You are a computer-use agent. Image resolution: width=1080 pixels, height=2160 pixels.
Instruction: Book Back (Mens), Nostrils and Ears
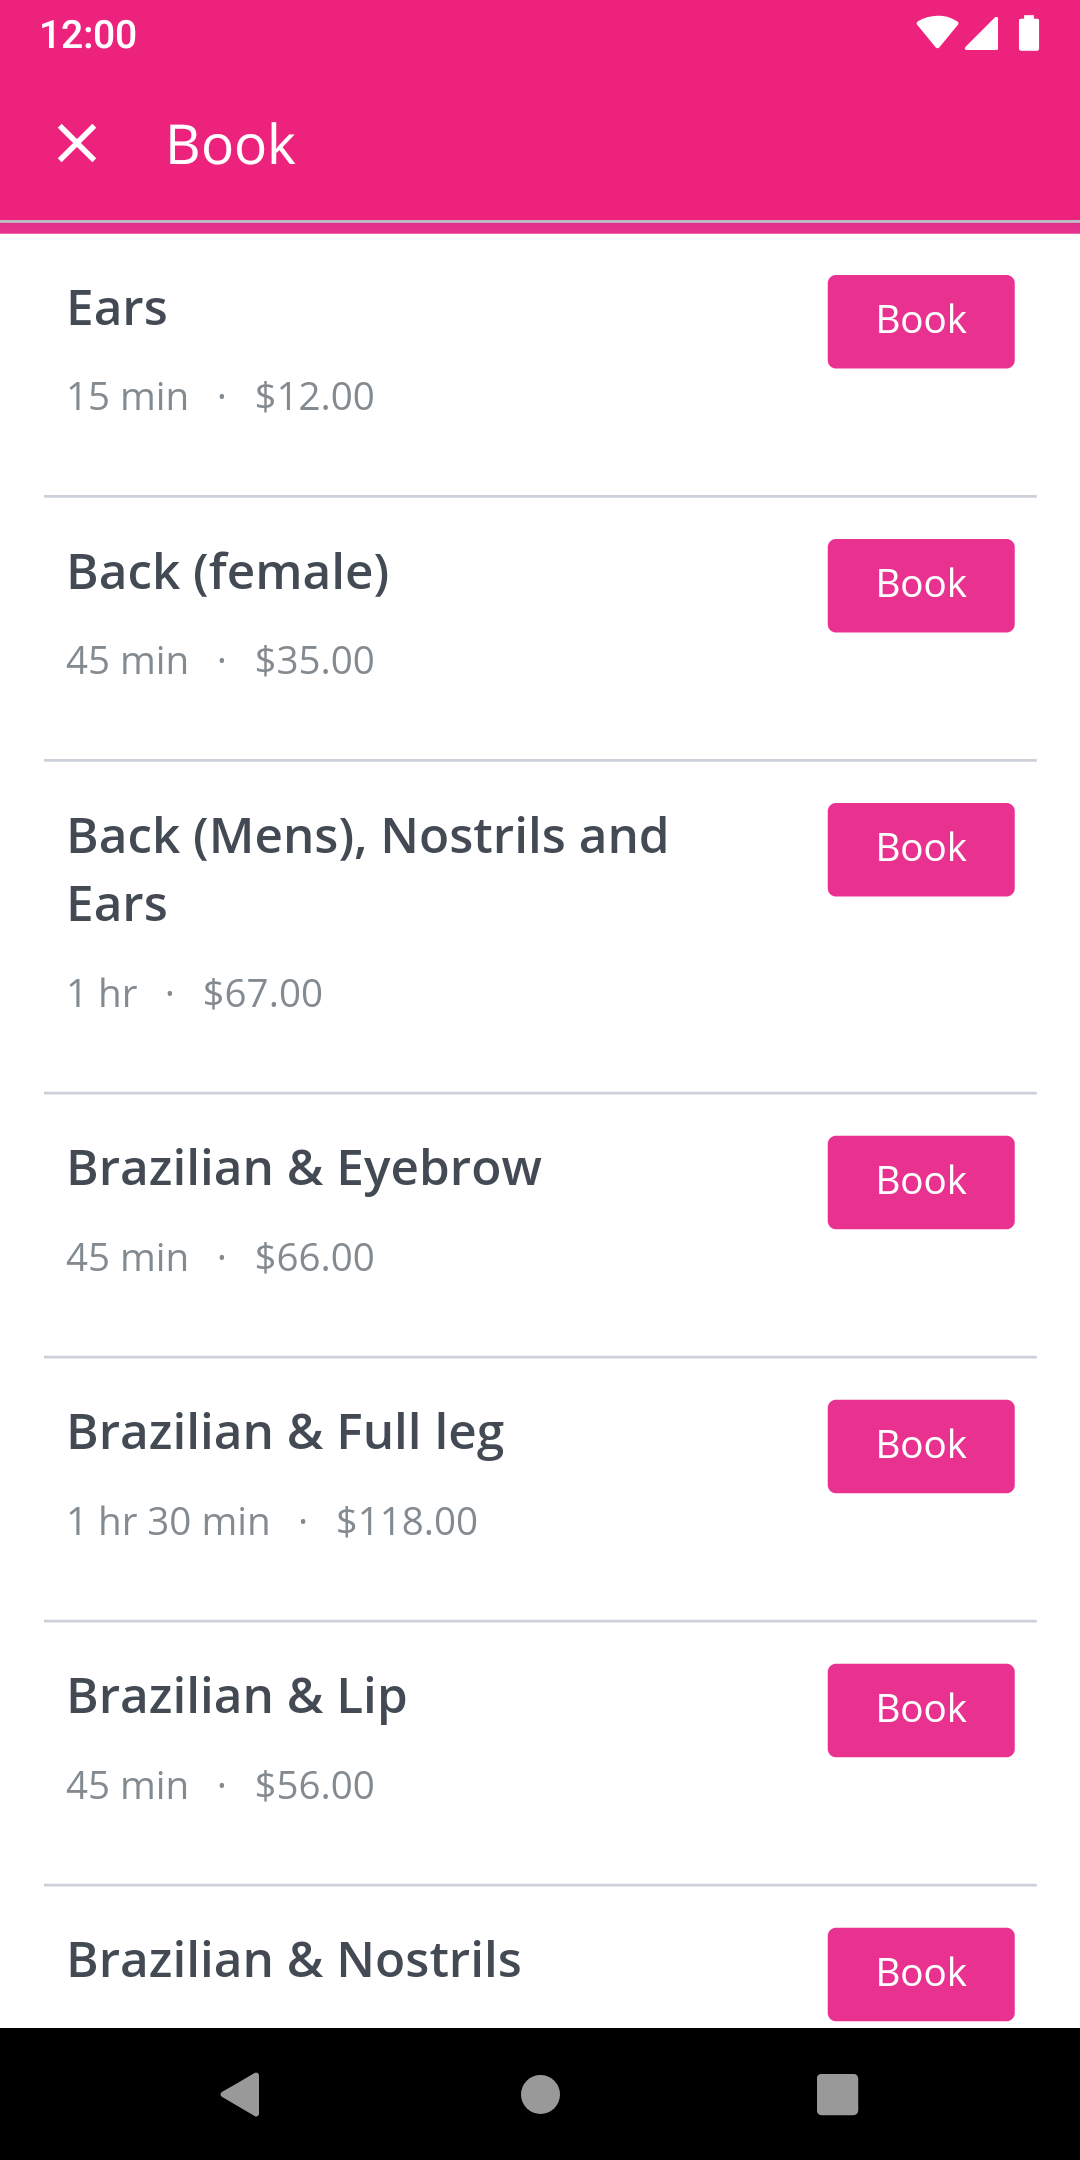point(921,849)
